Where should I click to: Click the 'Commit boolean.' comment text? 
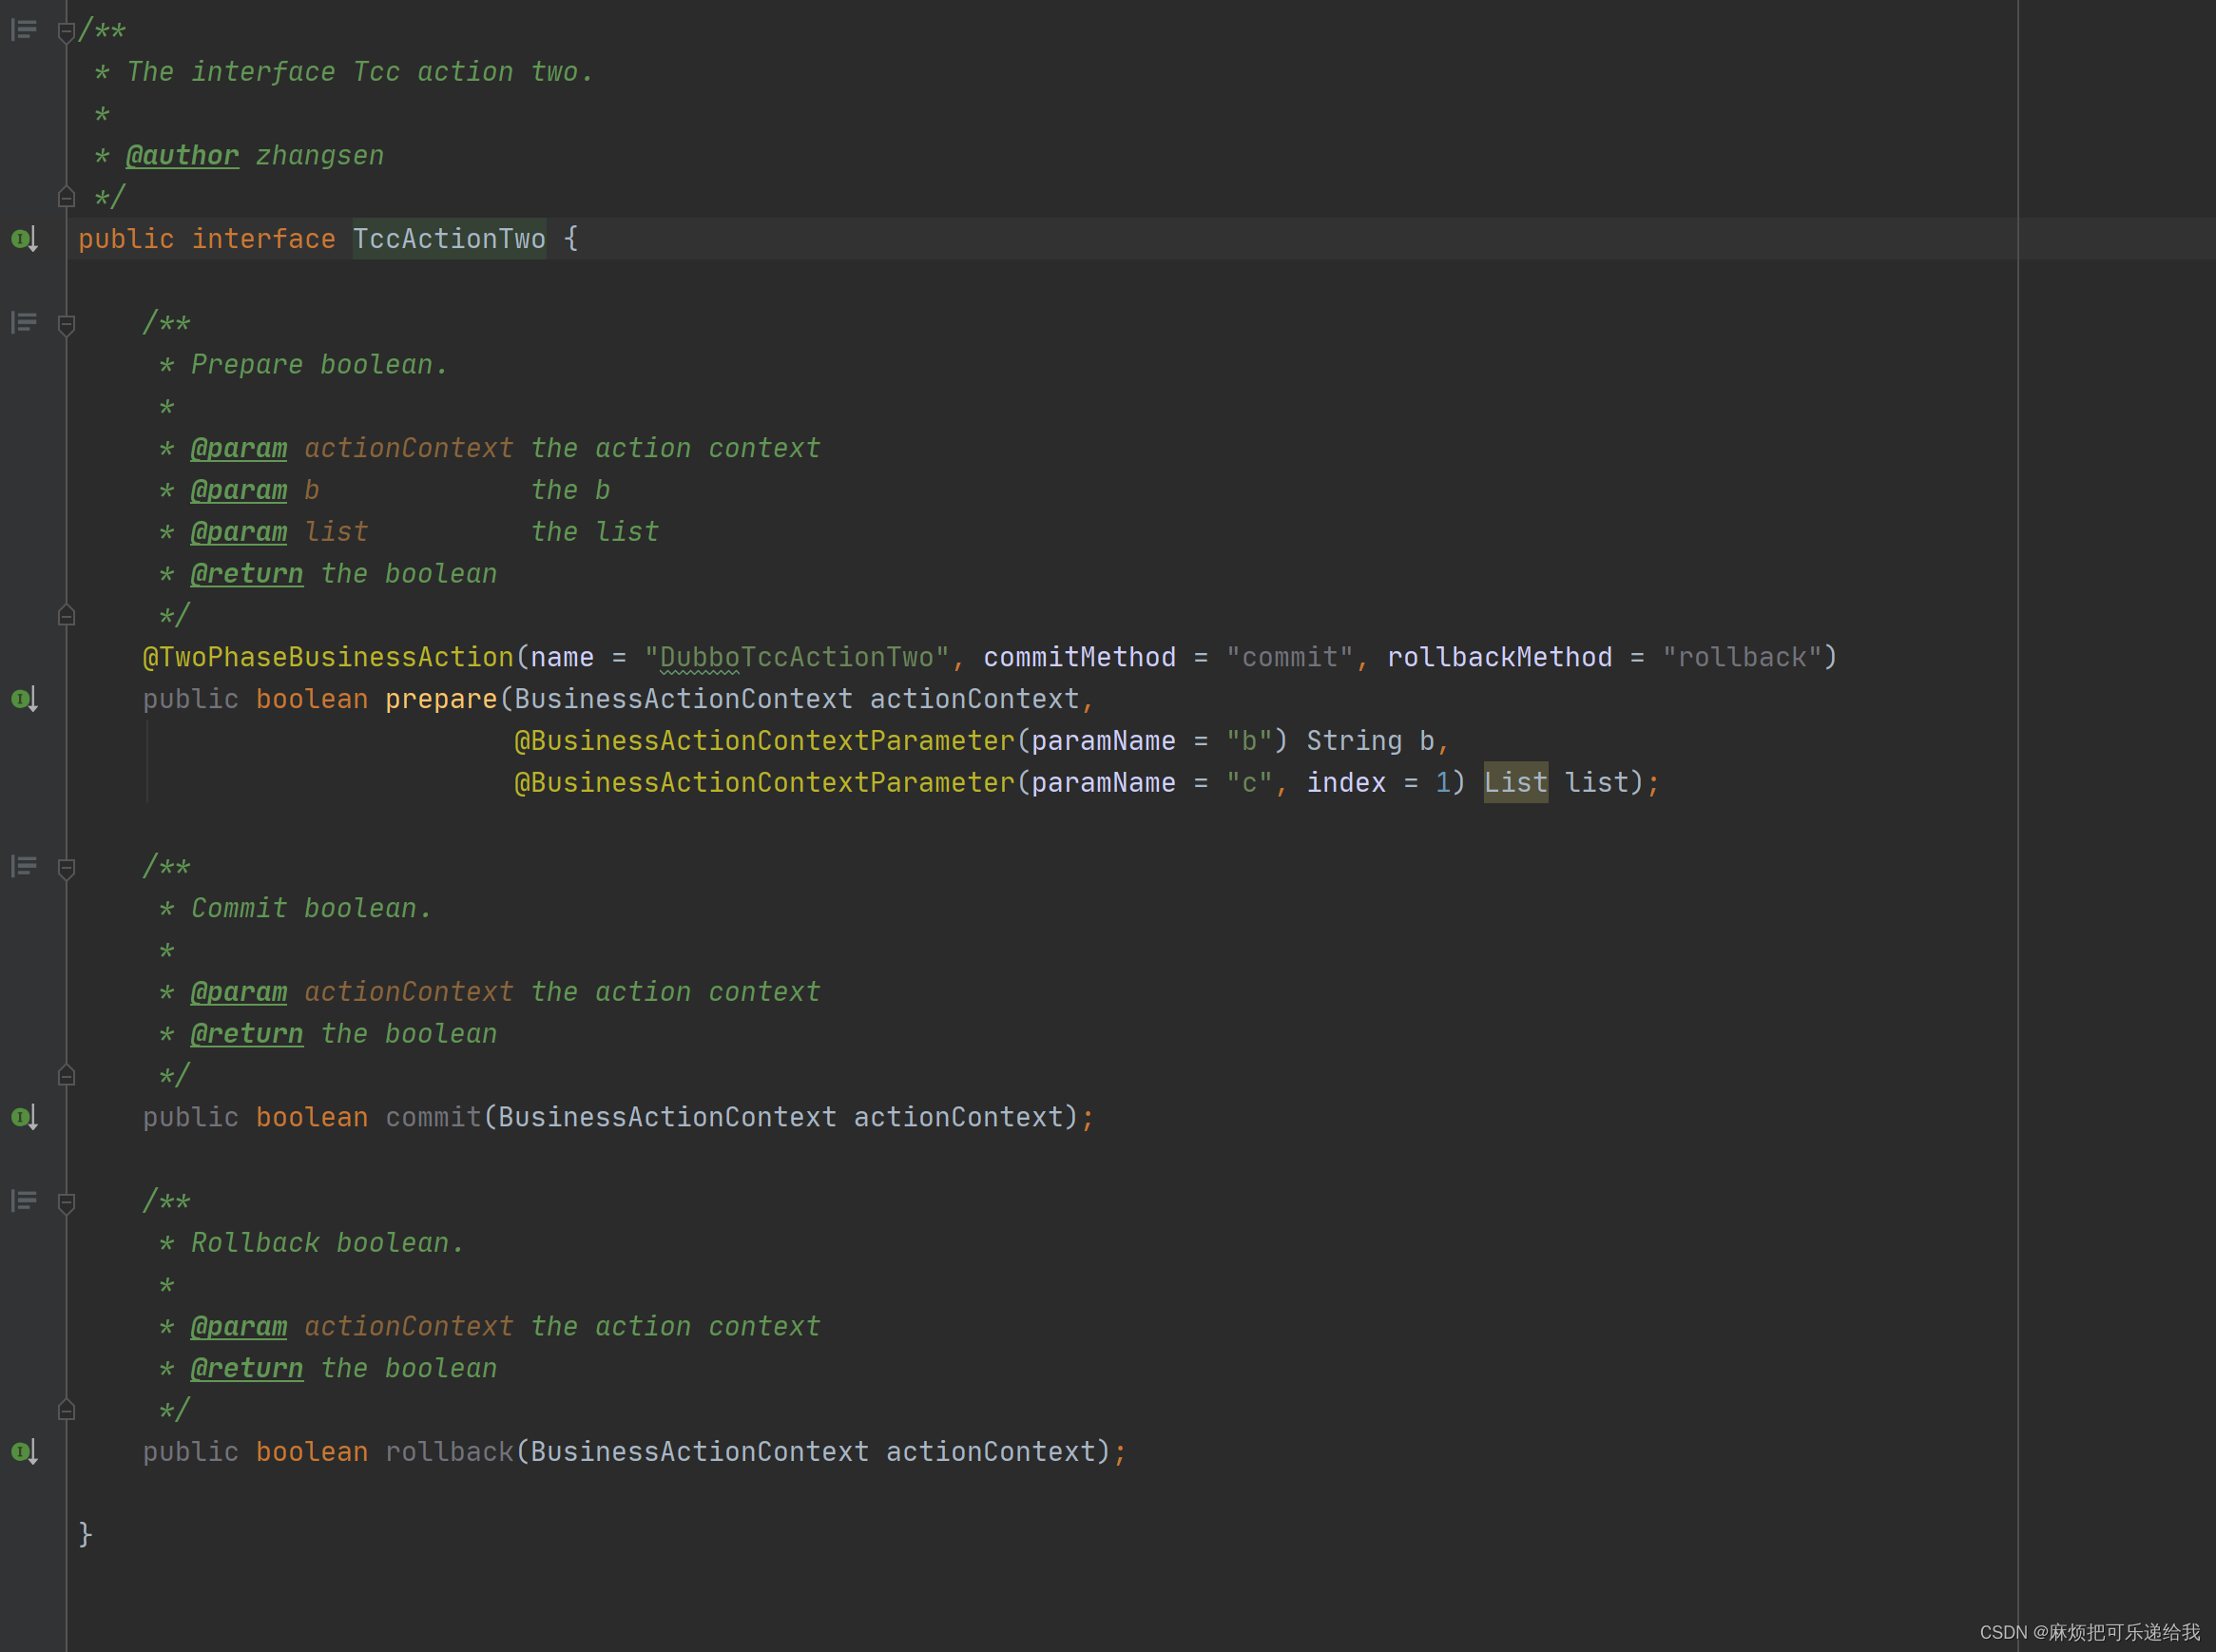[311, 909]
